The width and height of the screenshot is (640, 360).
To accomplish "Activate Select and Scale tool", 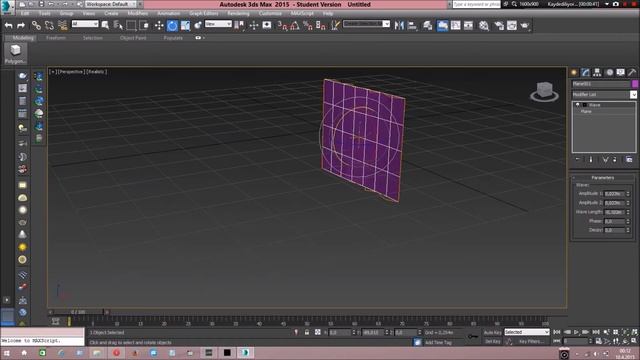I will [185, 25].
